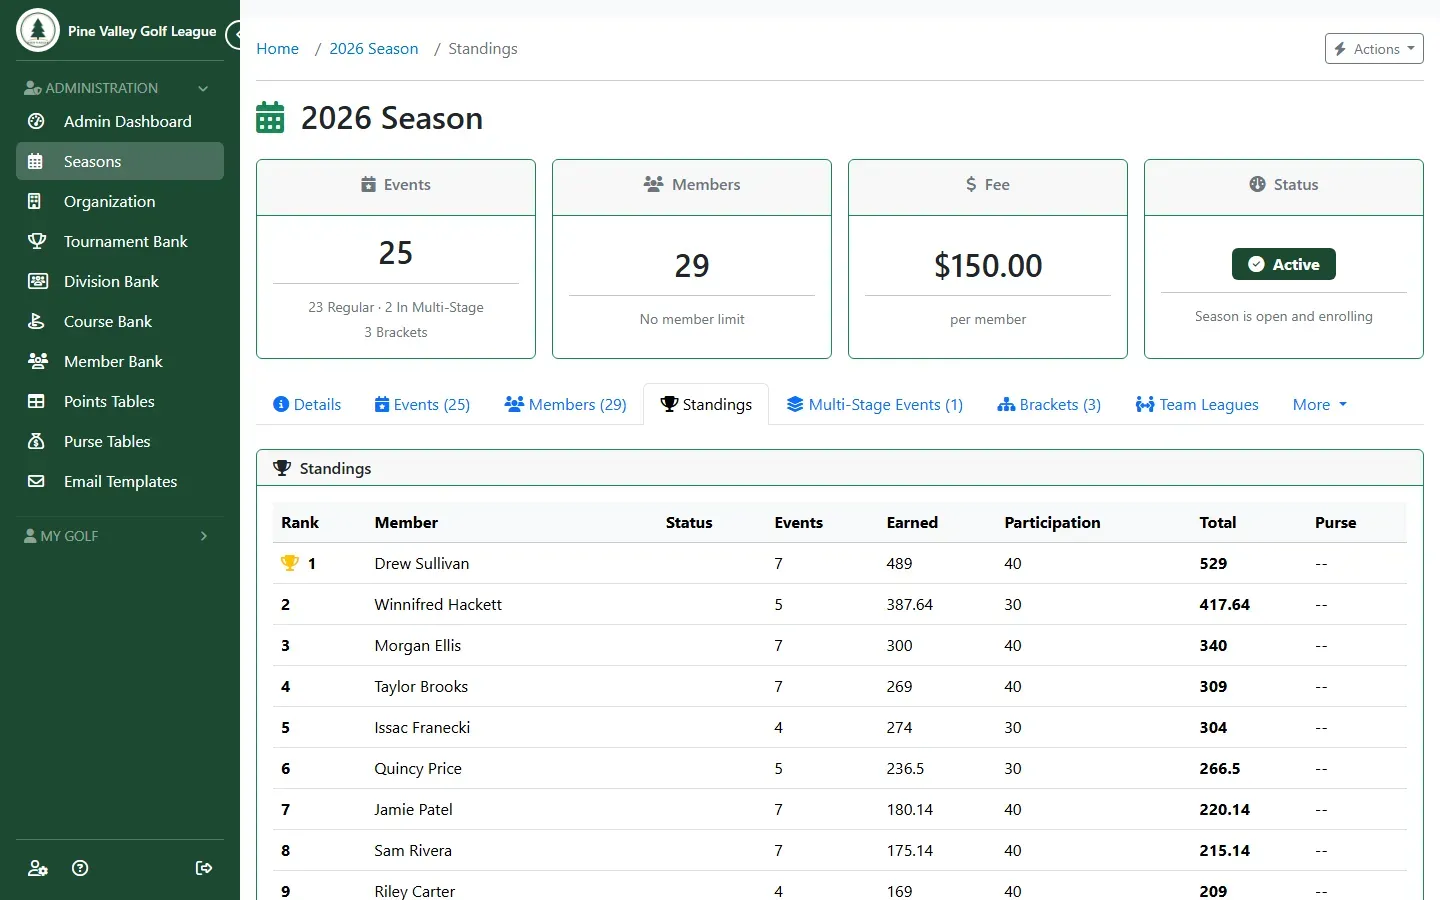Click member name Issac Franecki
Image resolution: width=1440 pixels, height=900 pixels.
pos(422,728)
